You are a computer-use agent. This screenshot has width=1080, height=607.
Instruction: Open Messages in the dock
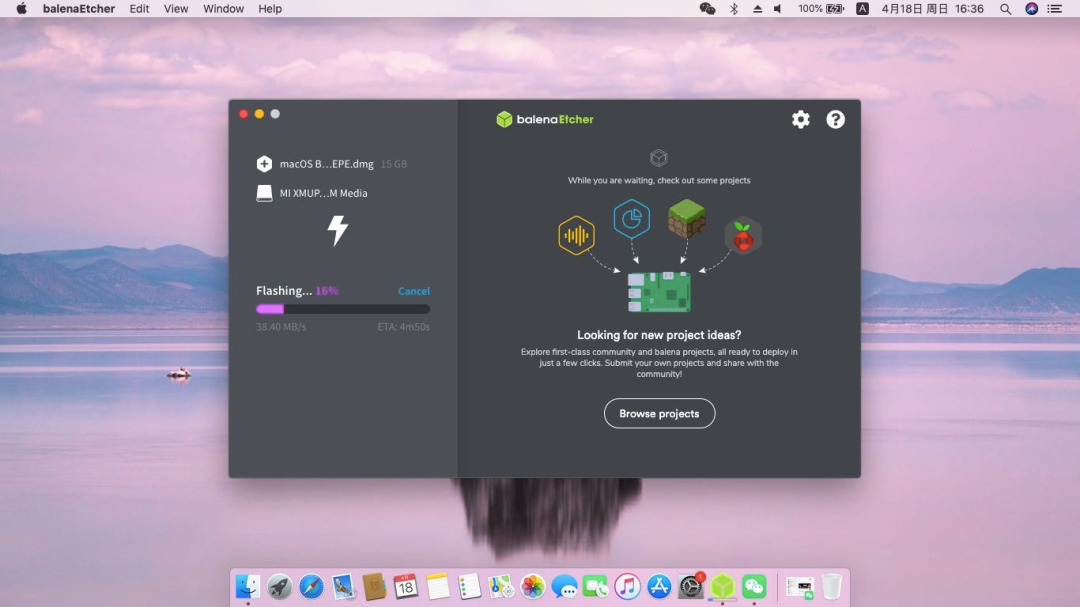(x=564, y=586)
